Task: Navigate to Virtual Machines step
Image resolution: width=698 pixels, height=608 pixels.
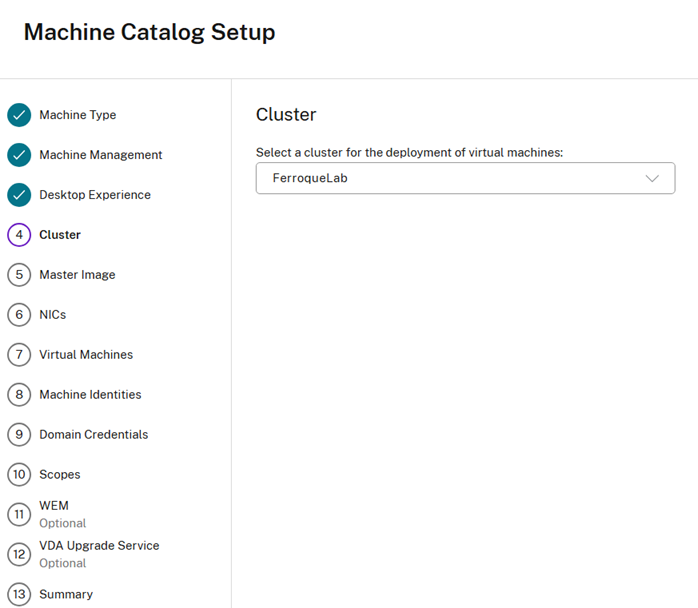Action: [86, 355]
